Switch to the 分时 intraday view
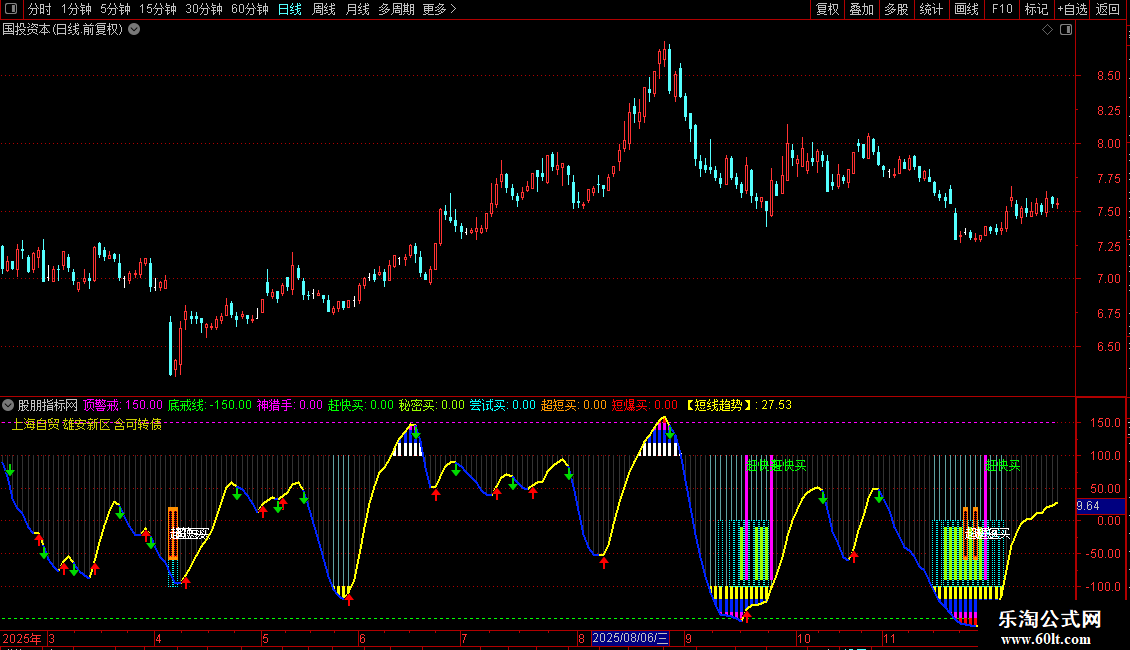Viewport: 1130px width, 650px height. point(39,10)
